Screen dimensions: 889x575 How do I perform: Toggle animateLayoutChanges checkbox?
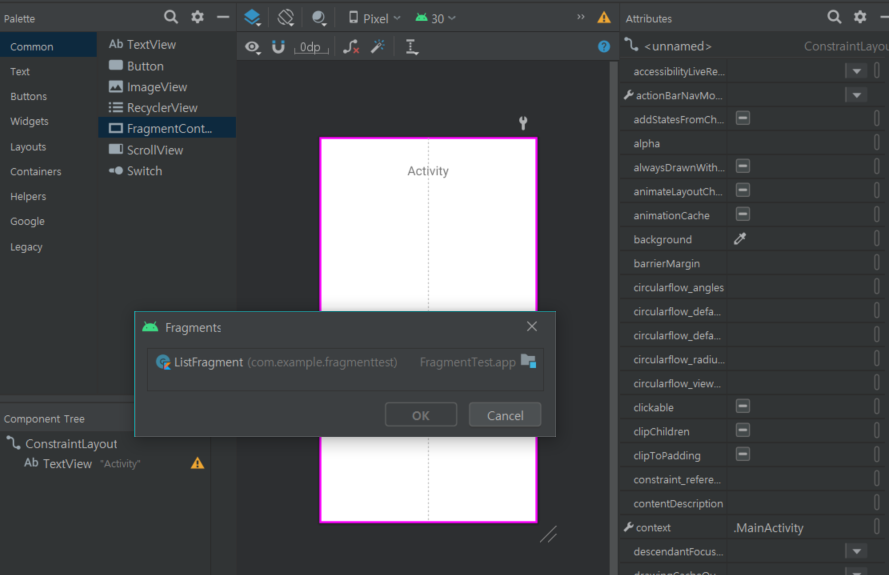point(743,190)
